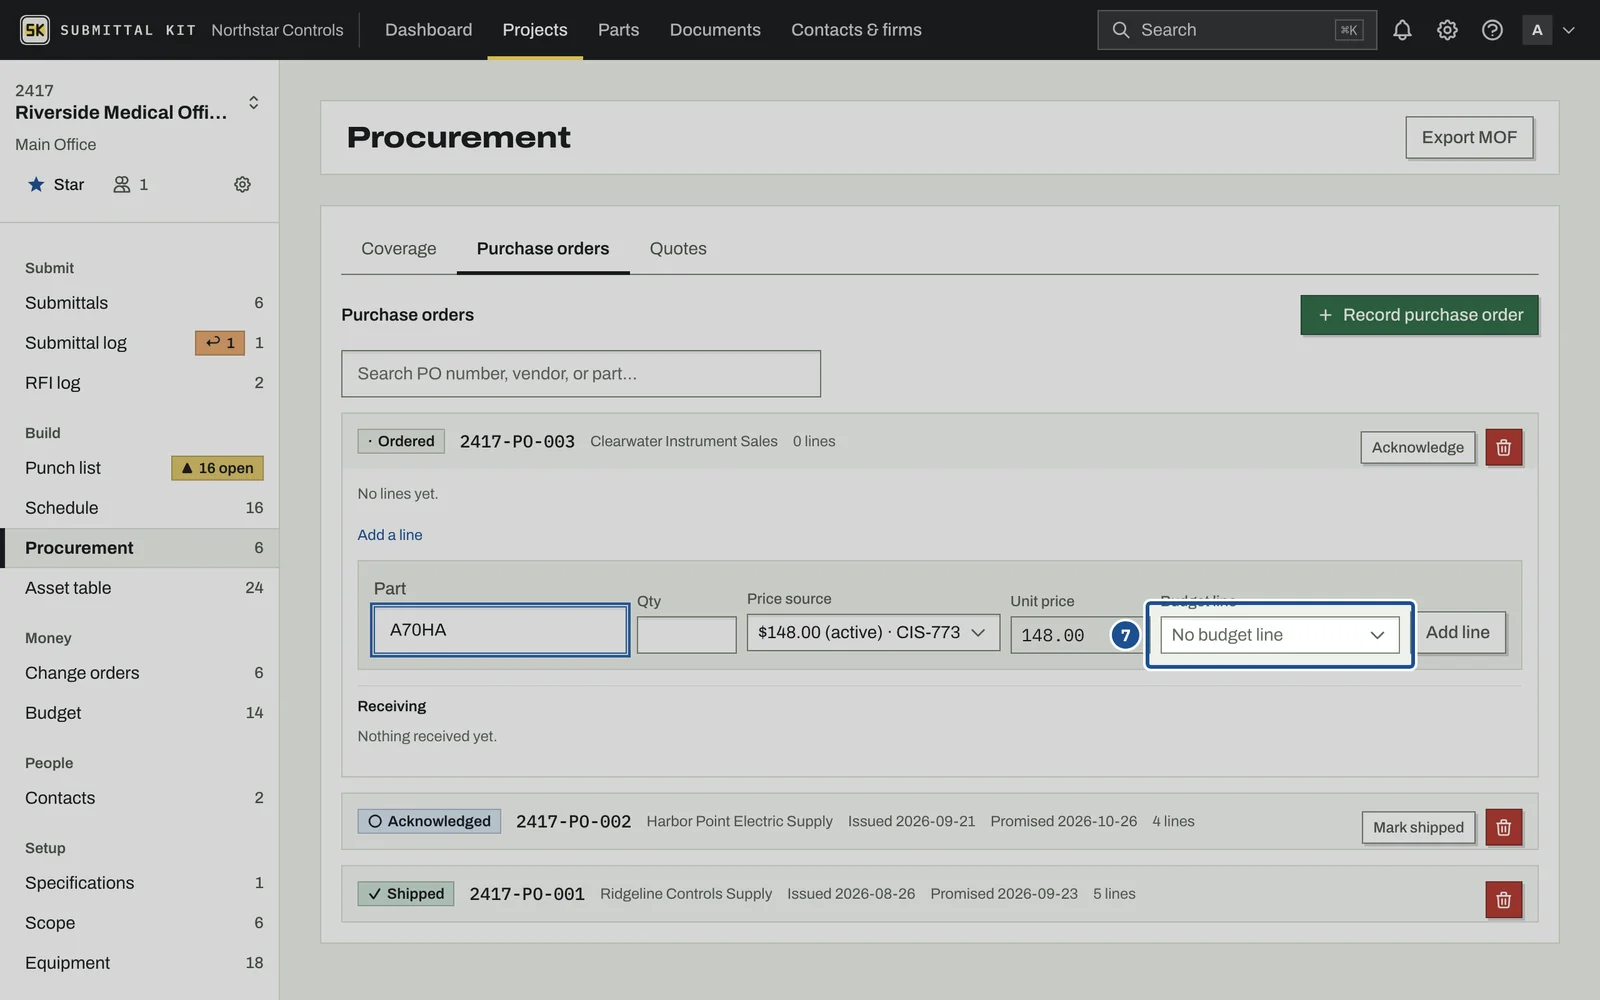Click Harbor Point Electric Supply vendor text
Screen dimensions: 1600x1000
739,821
